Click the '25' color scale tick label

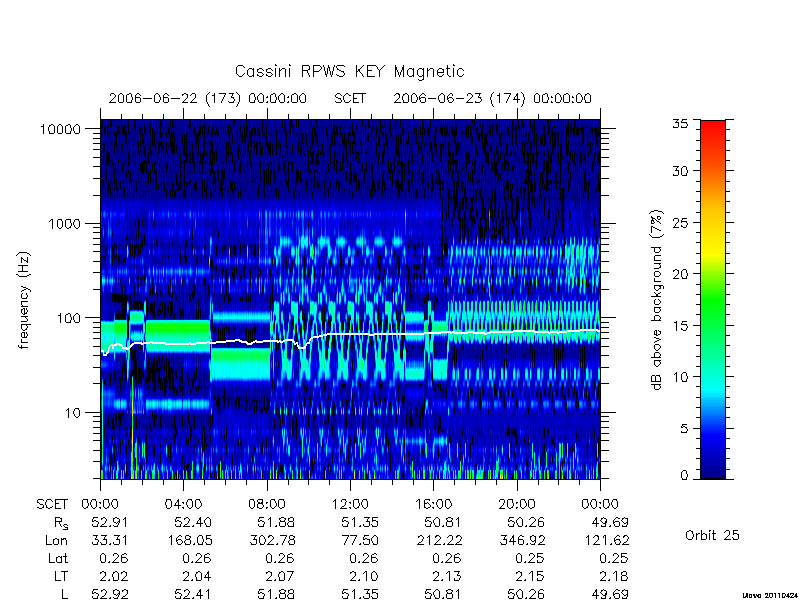[680, 222]
